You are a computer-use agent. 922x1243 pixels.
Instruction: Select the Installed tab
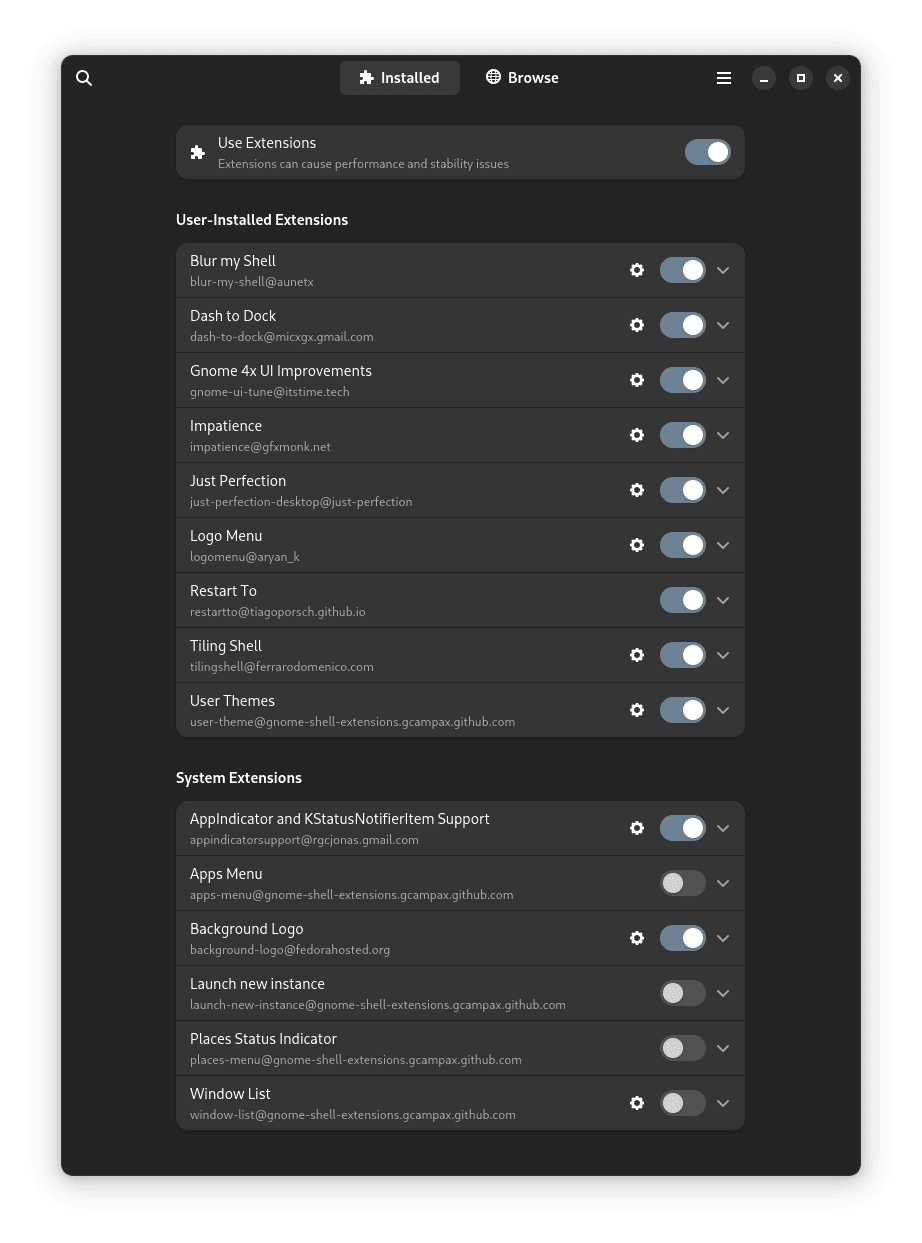pyautogui.click(x=400, y=78)
